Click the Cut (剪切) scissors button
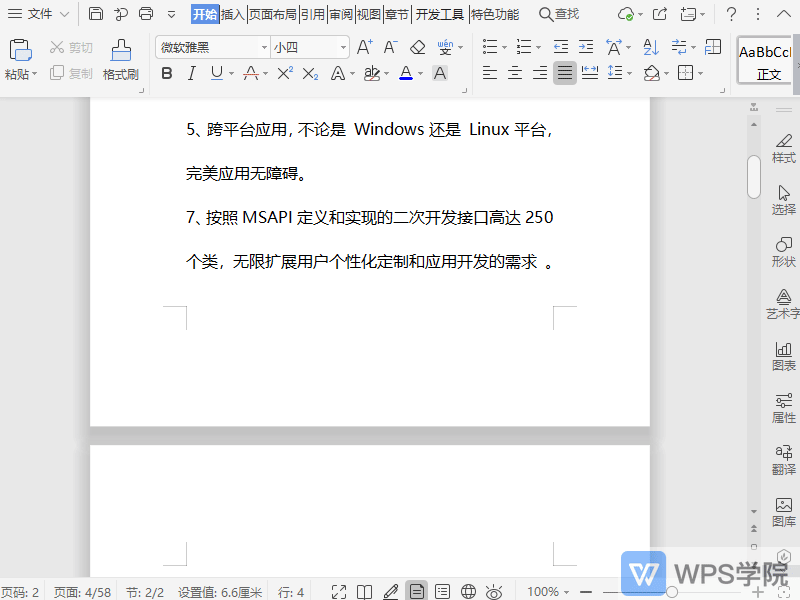The width and height of the screenshot is (800, 600). coord(71,47)
